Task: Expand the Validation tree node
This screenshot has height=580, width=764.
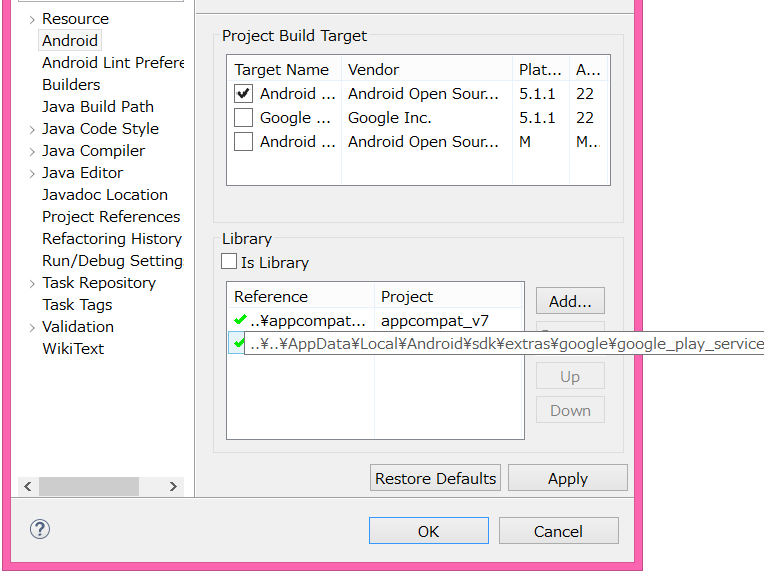Action: coord(32,327)
